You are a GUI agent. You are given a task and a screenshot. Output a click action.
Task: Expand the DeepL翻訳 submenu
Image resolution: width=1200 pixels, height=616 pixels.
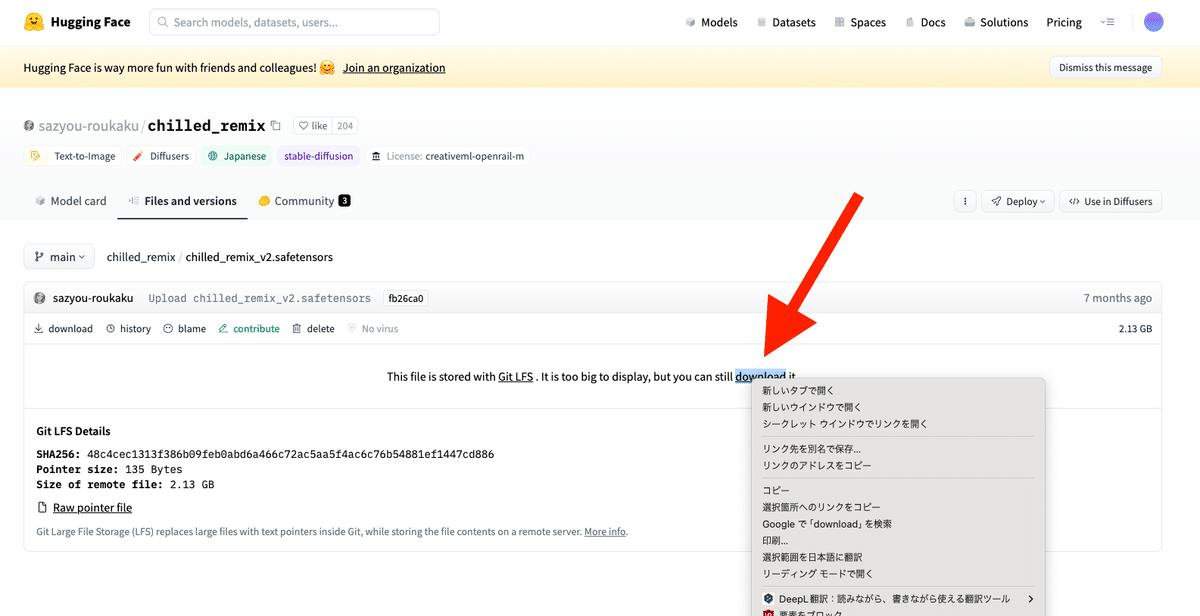click(x=896, y=599)
